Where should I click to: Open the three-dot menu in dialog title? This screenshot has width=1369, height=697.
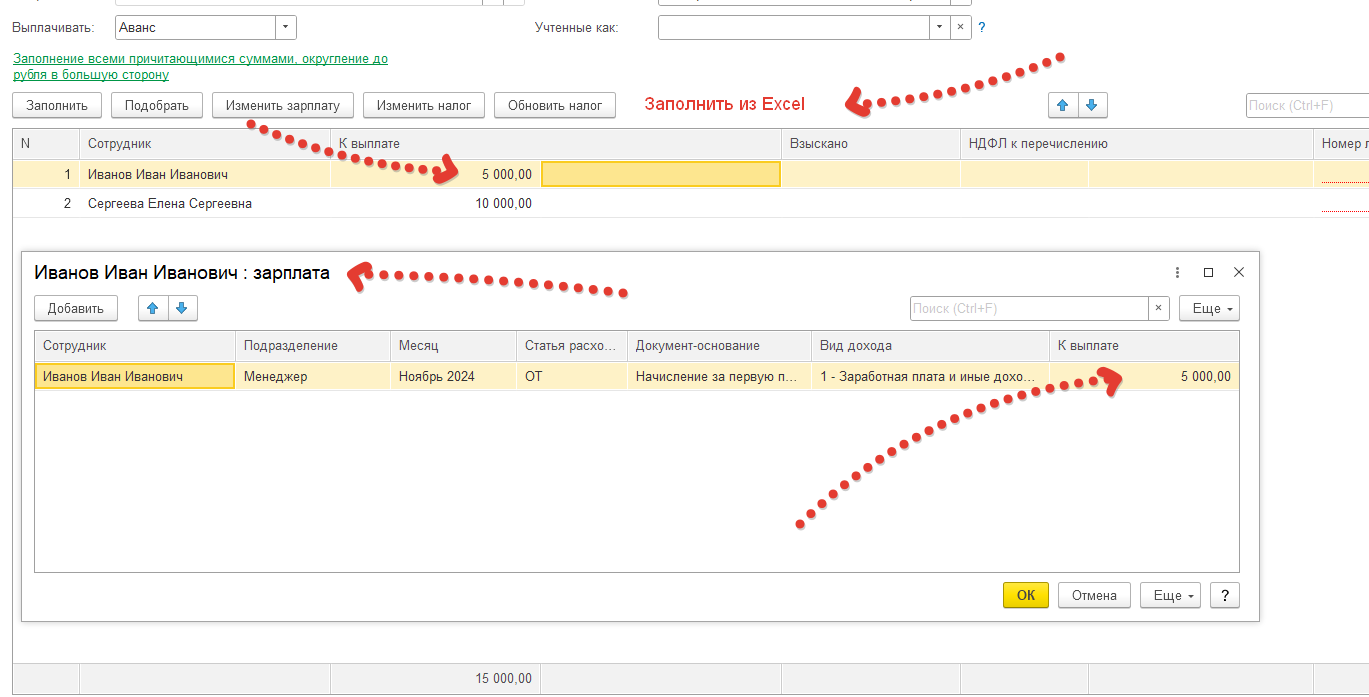click(x=1177, y=272)
